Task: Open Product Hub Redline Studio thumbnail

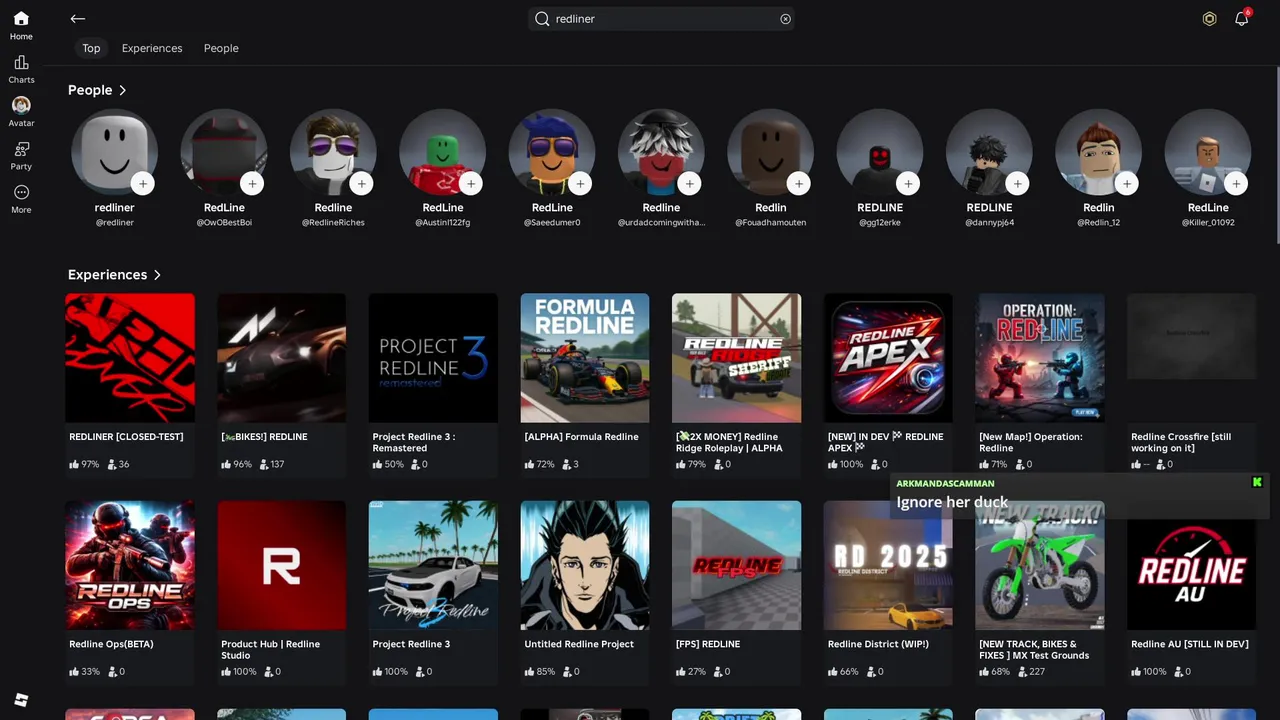Action: pos(281,565)
